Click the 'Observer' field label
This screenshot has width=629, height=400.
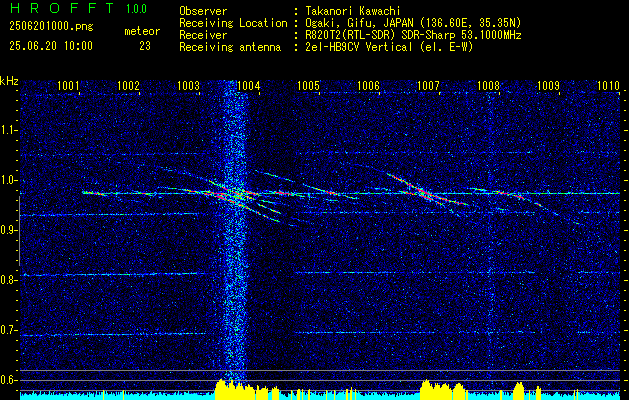(203, 11)
